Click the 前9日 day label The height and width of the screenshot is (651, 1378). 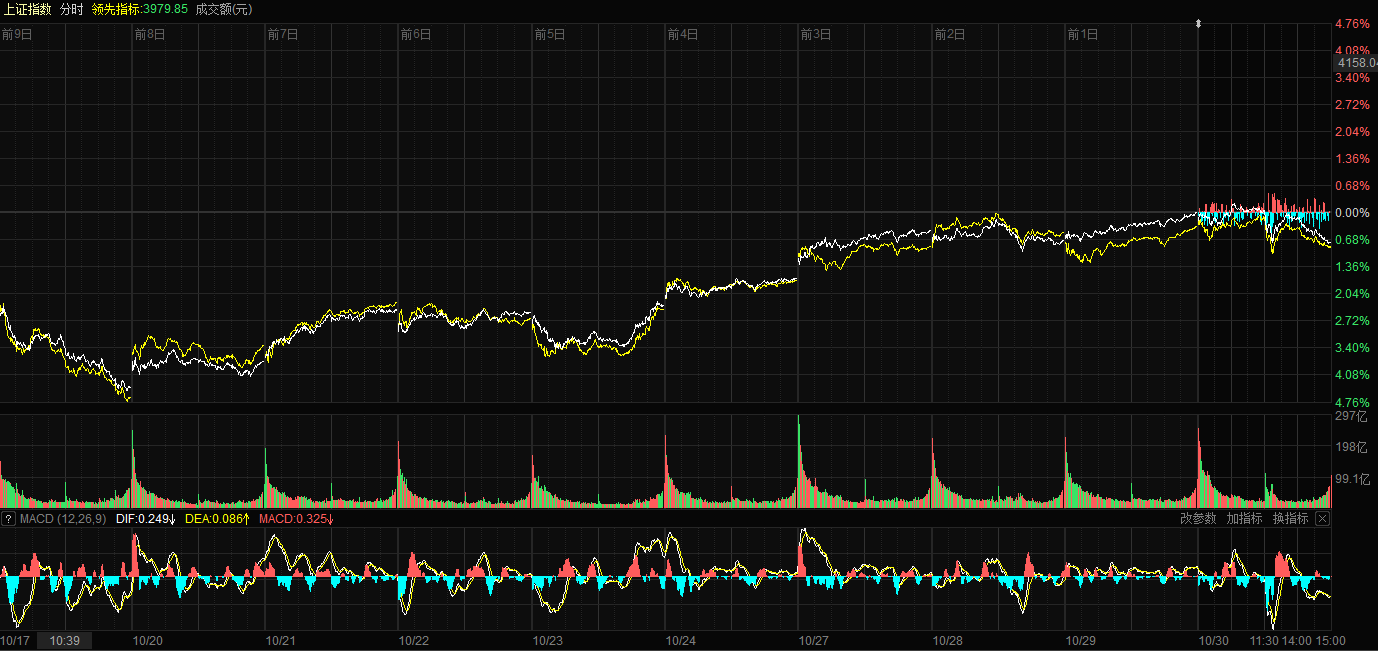(x=17, y=34)
